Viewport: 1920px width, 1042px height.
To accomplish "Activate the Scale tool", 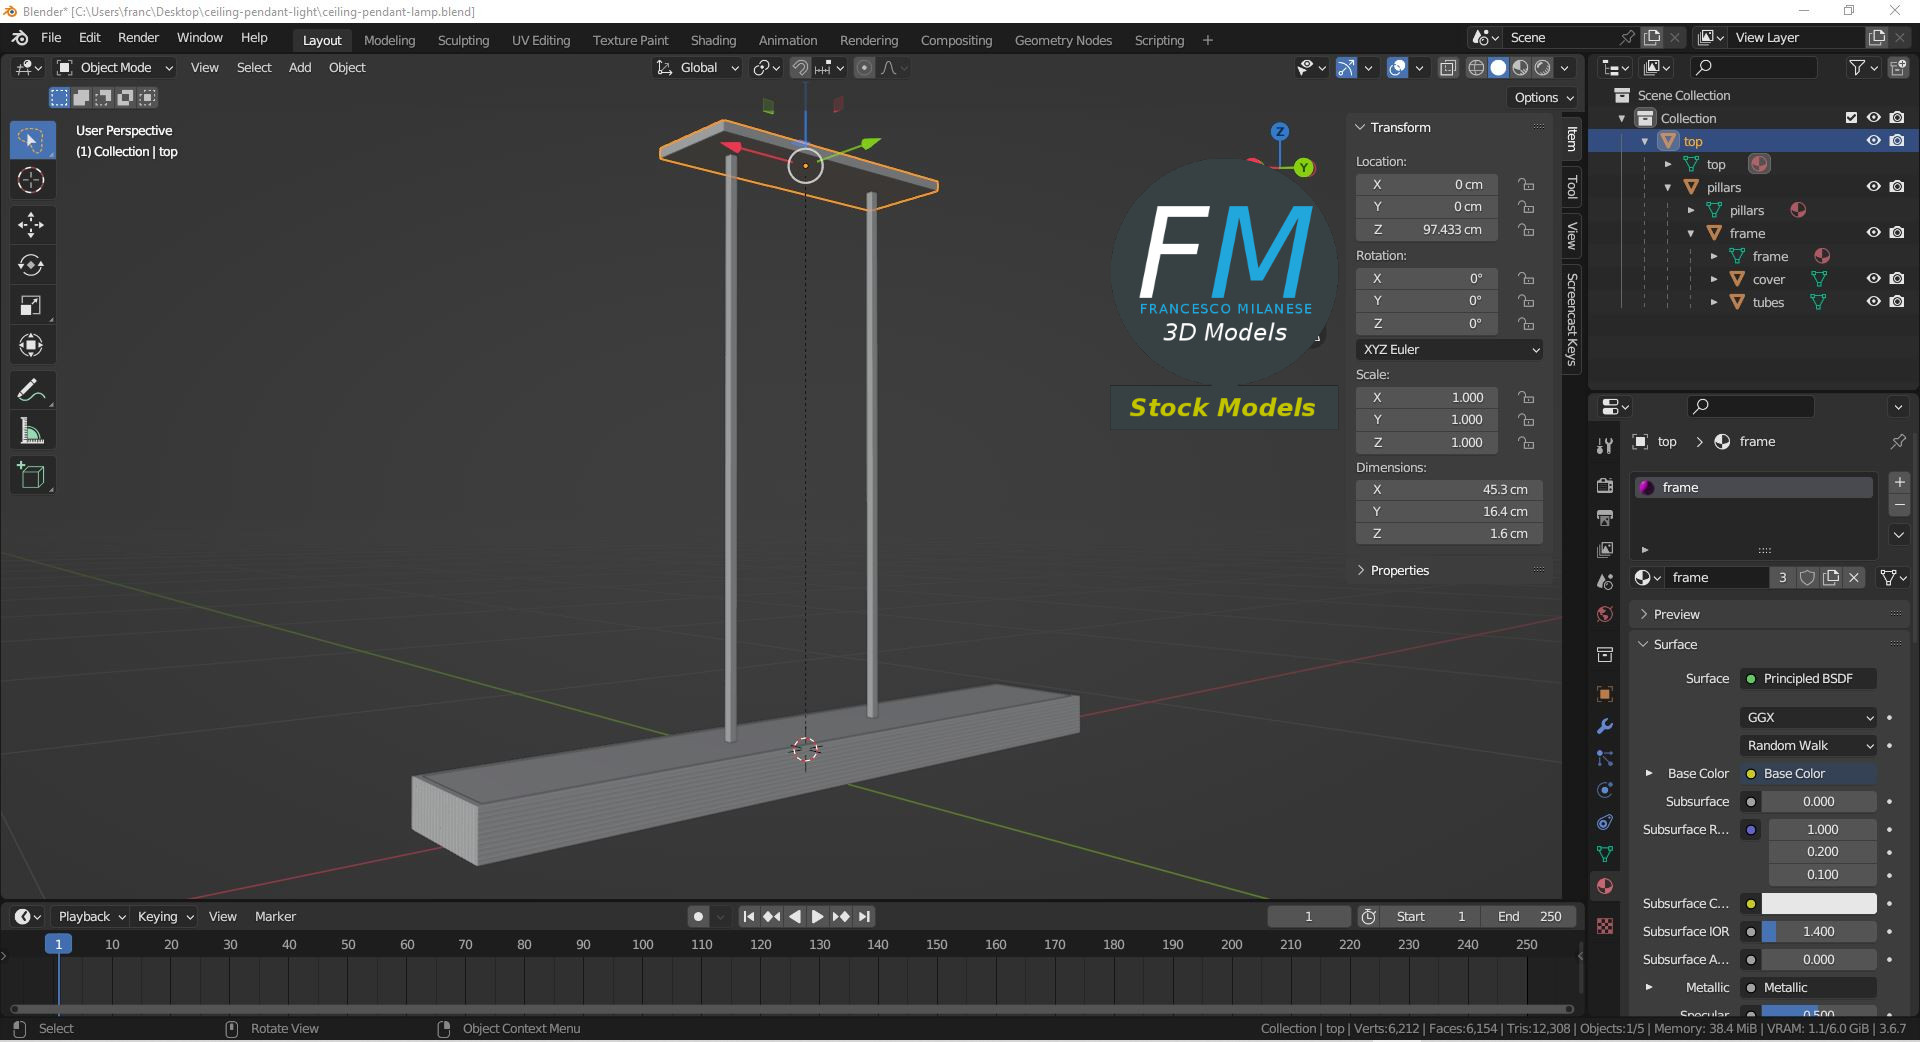I will click(x=31, y=306).
